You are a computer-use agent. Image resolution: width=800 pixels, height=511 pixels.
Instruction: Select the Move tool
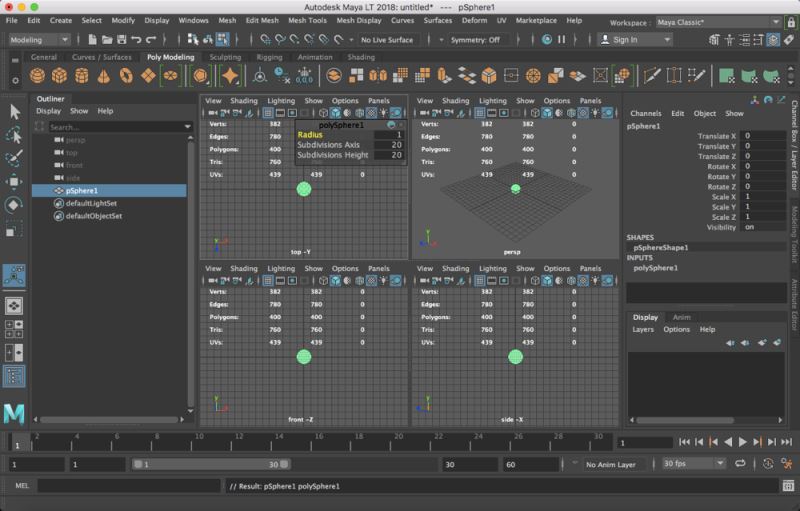point(14,182)
